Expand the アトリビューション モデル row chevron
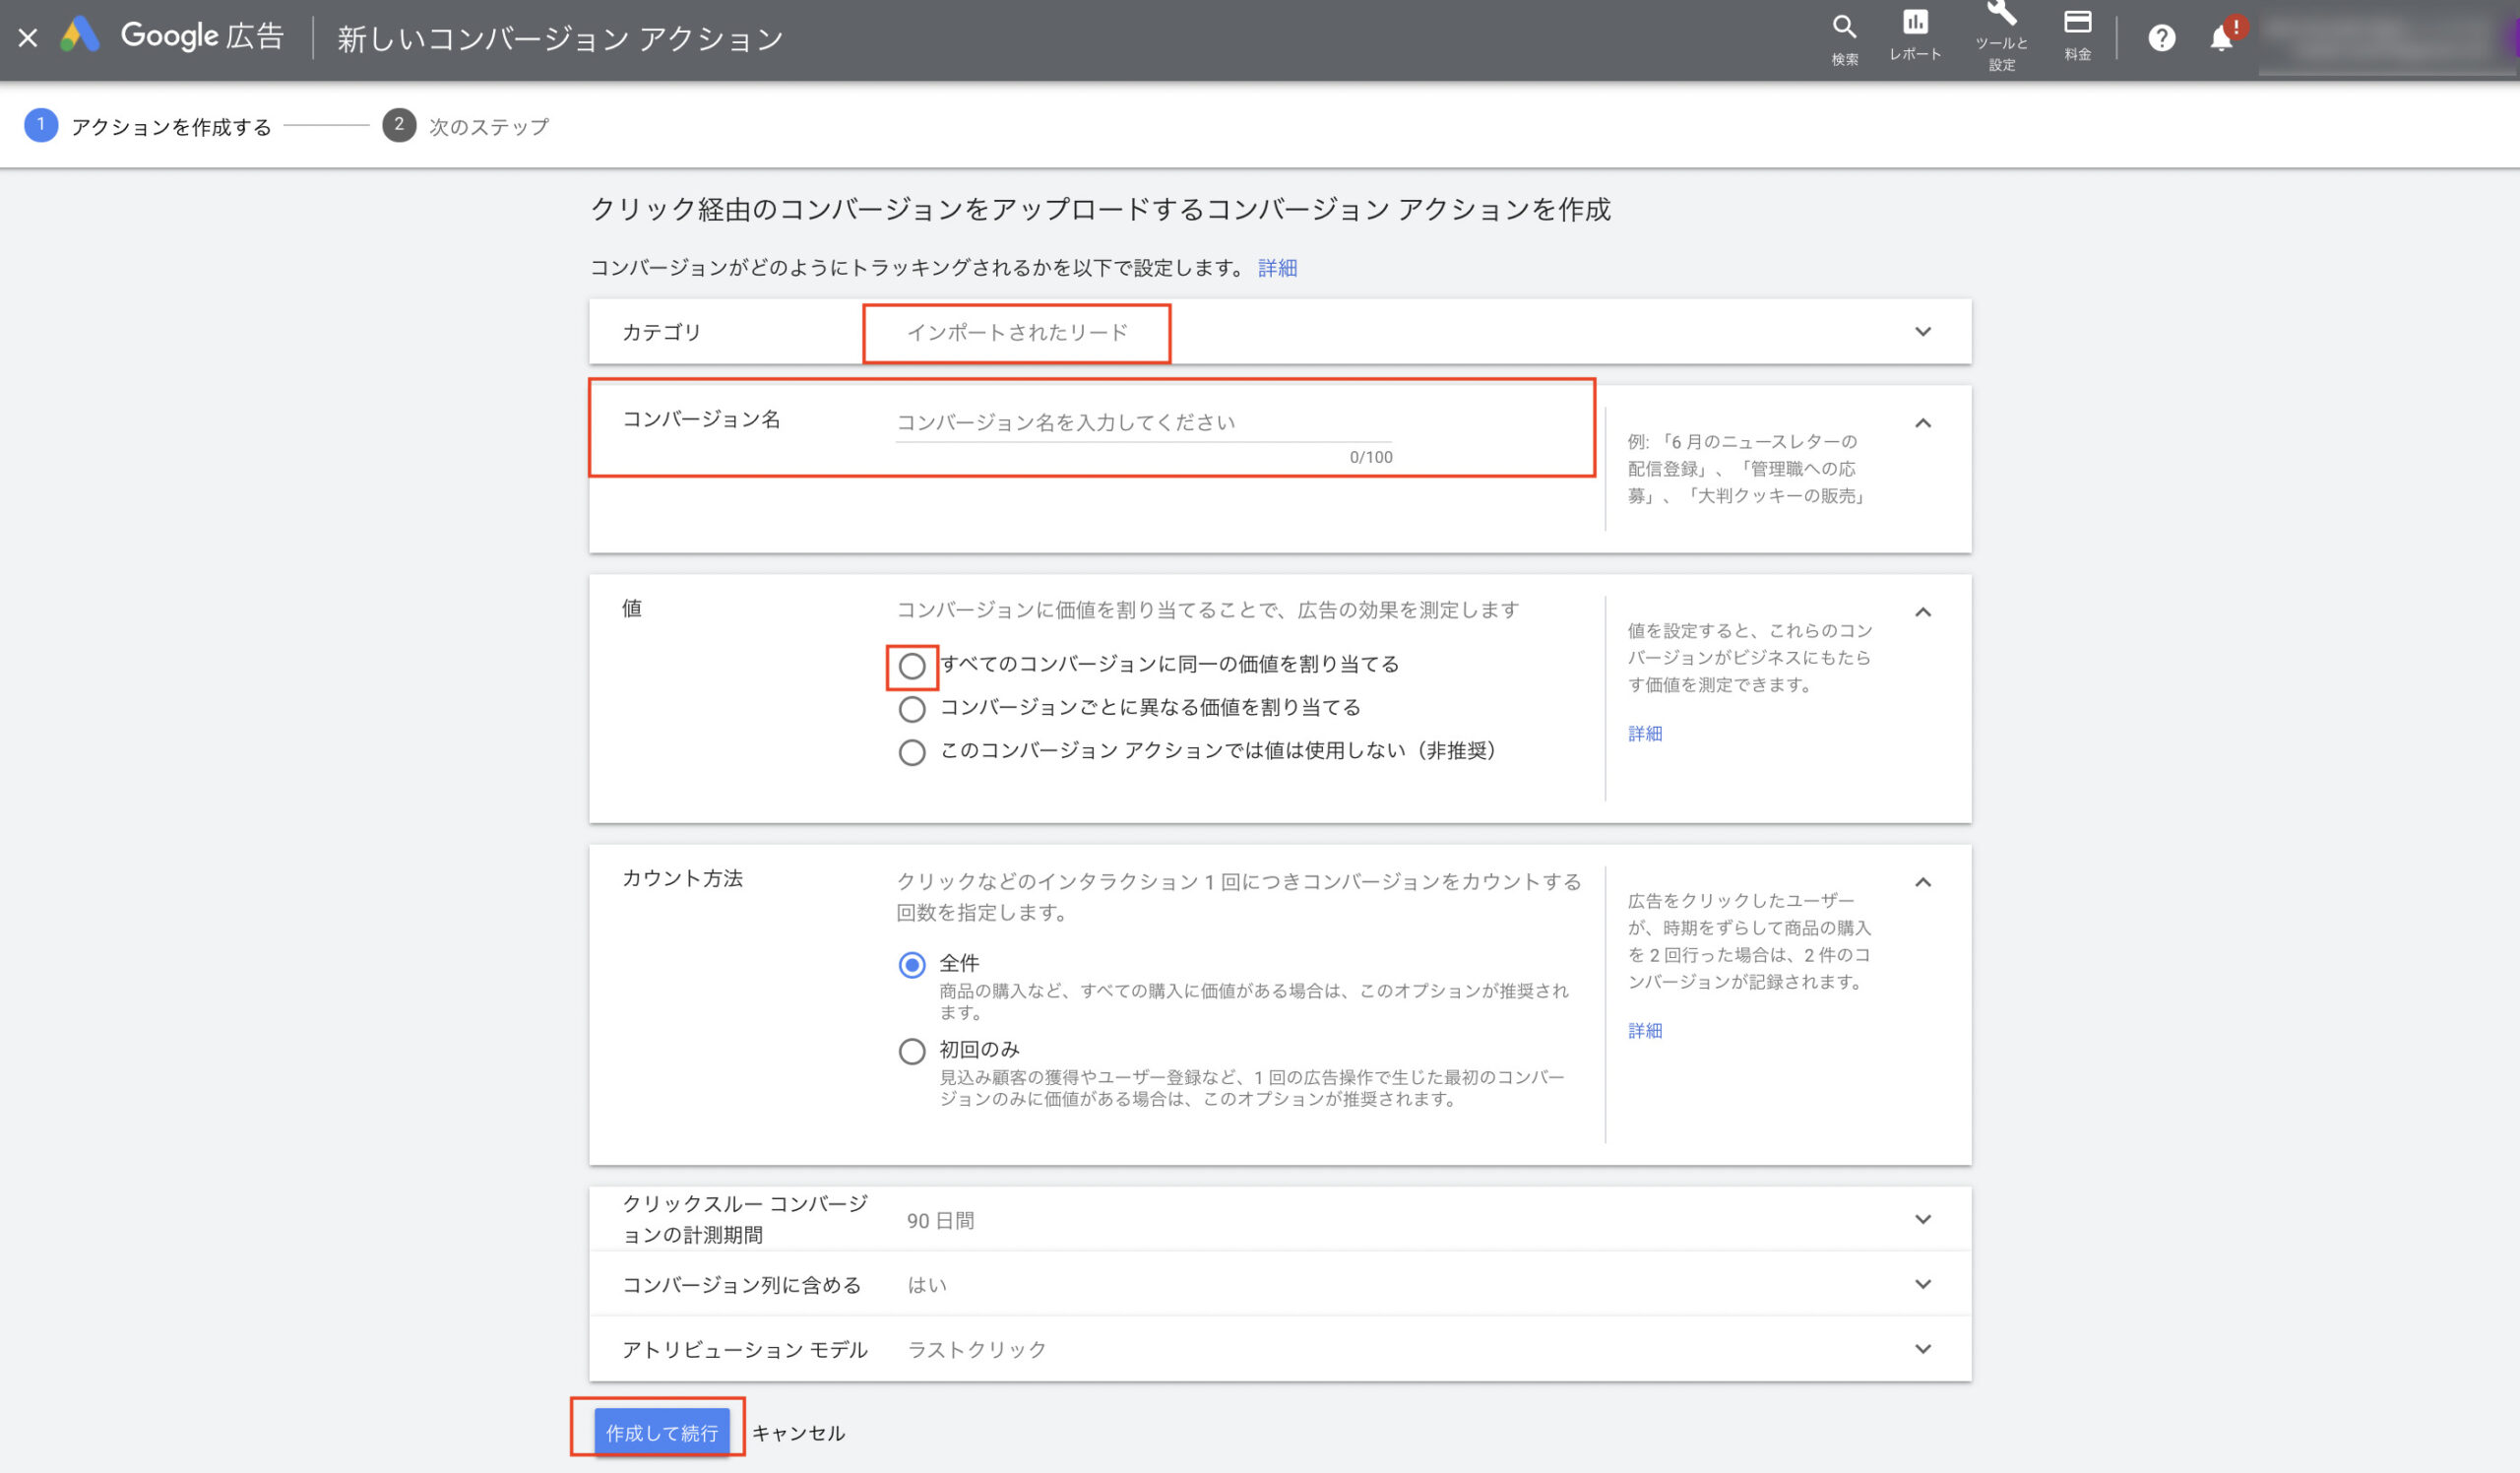This screenshot has height=1473, width=2520. 1922,1349
